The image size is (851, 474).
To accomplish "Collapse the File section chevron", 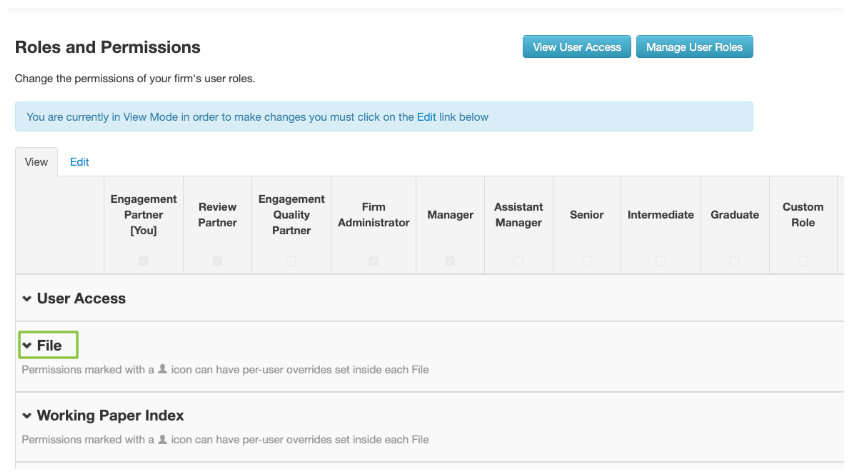I will (27, 346).
